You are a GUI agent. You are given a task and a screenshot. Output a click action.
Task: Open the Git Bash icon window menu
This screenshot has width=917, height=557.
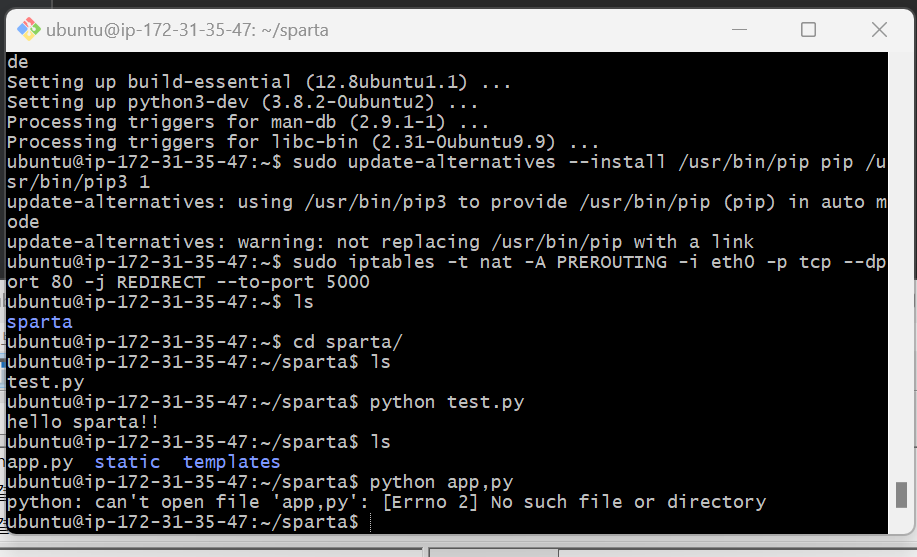click(x=28, y=29)
